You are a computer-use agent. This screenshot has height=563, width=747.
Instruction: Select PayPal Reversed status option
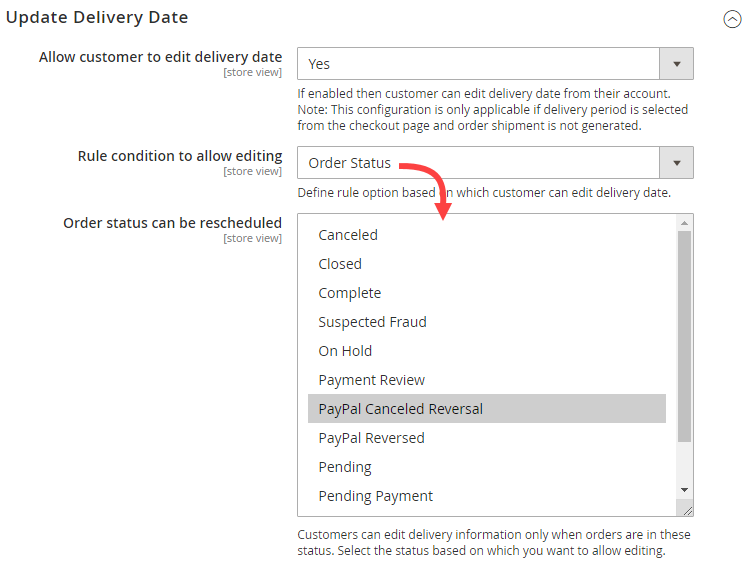click(371, 438)
